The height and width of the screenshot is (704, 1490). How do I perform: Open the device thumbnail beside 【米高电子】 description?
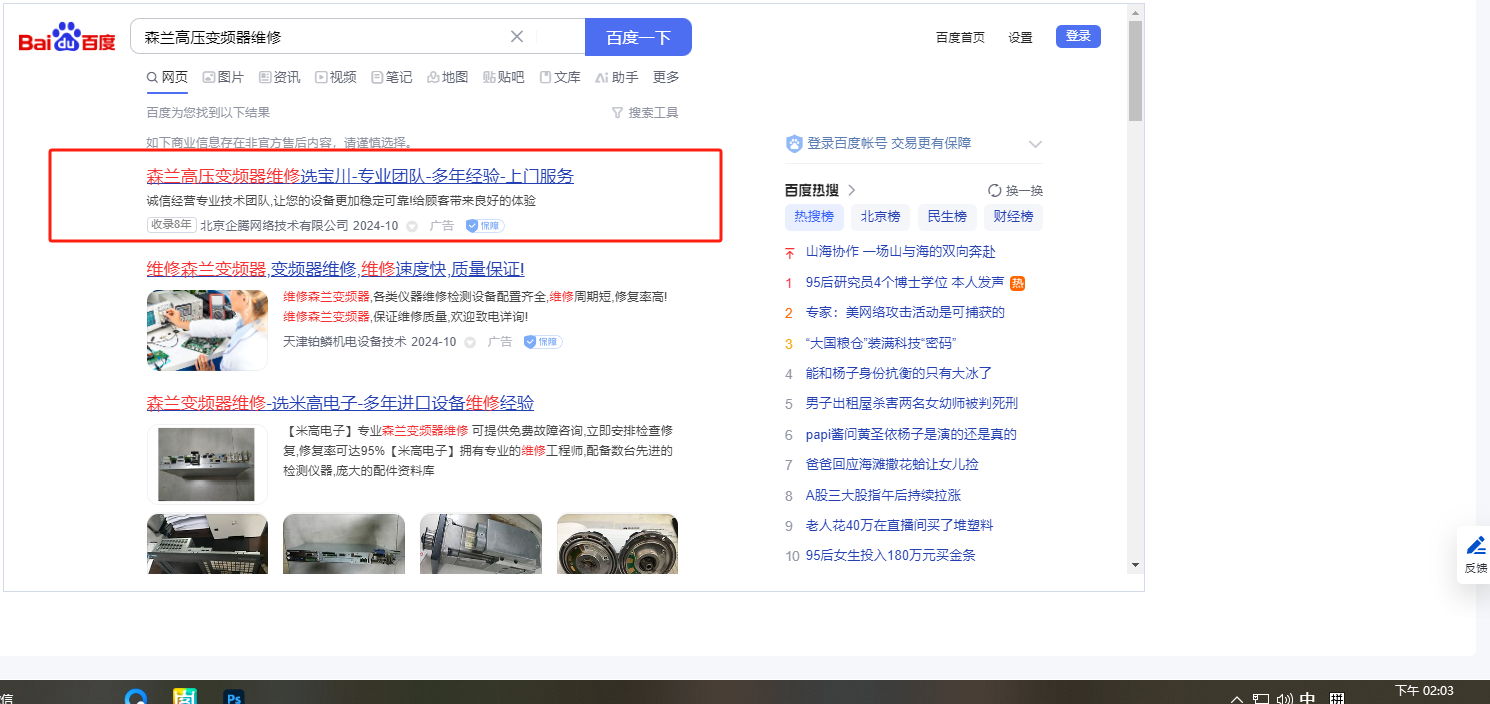click(207, 464)
